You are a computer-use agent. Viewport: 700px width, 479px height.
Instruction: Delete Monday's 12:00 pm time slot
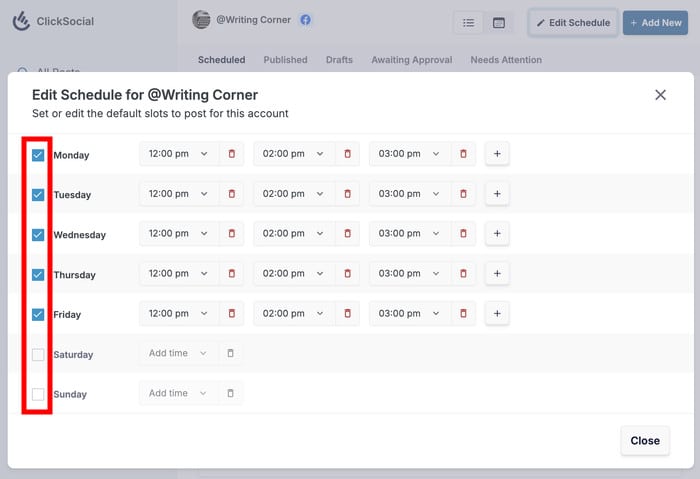coord(231,154)
